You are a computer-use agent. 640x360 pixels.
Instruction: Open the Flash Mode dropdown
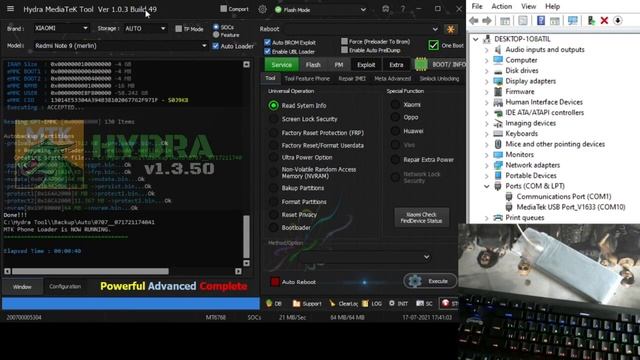click(320, 9)
